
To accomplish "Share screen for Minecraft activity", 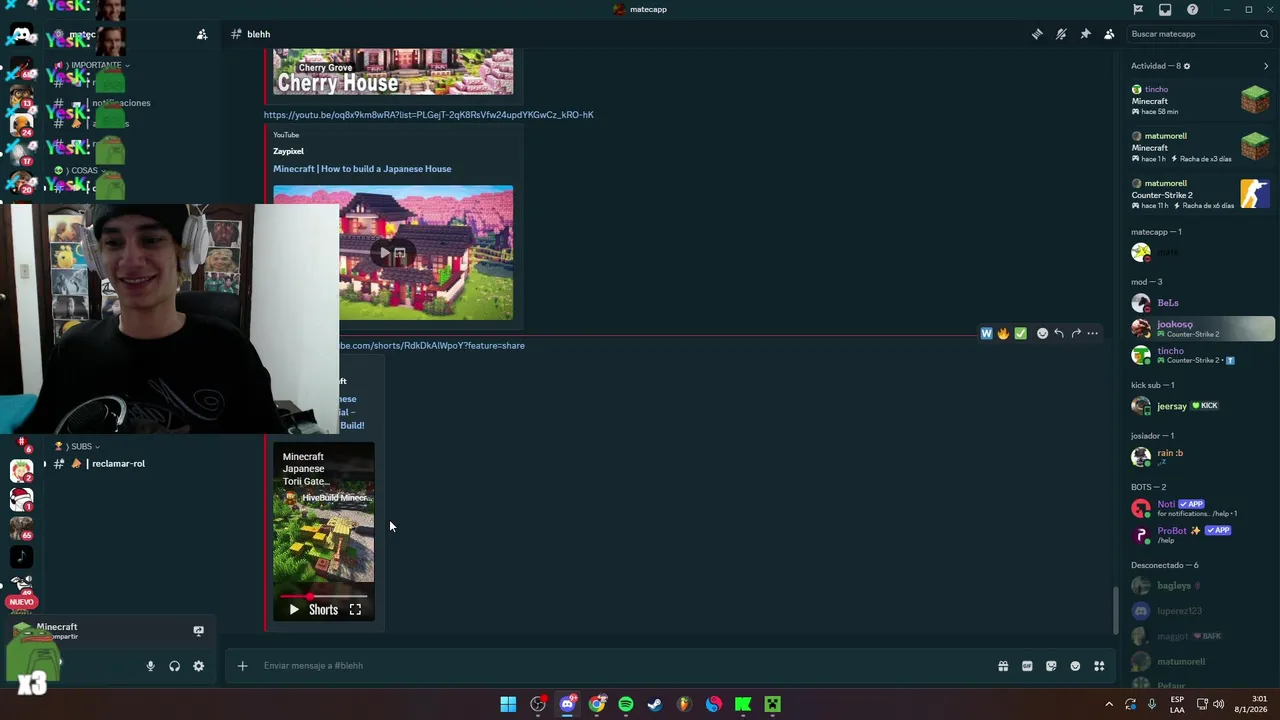I will [198, 631].
